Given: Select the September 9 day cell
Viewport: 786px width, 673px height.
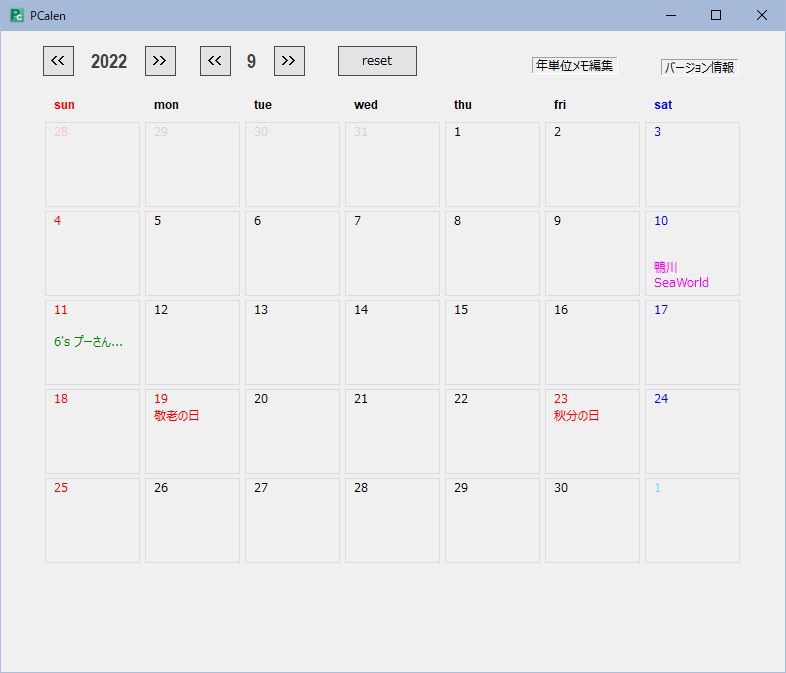Looking at the screenshot, I should tap(593, 254).
